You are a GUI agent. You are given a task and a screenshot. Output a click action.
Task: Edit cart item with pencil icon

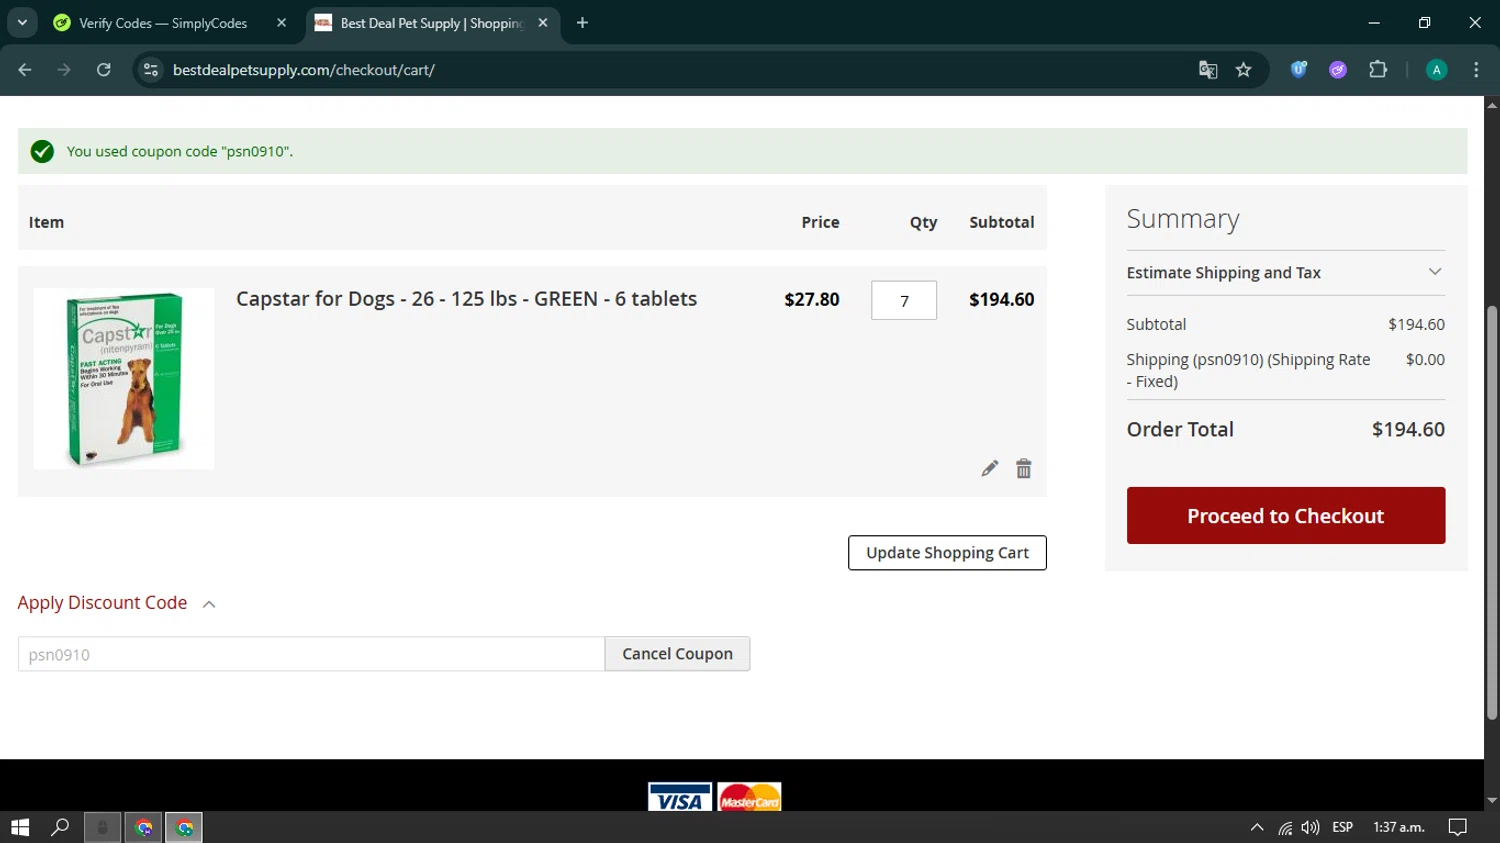[989, 468]
